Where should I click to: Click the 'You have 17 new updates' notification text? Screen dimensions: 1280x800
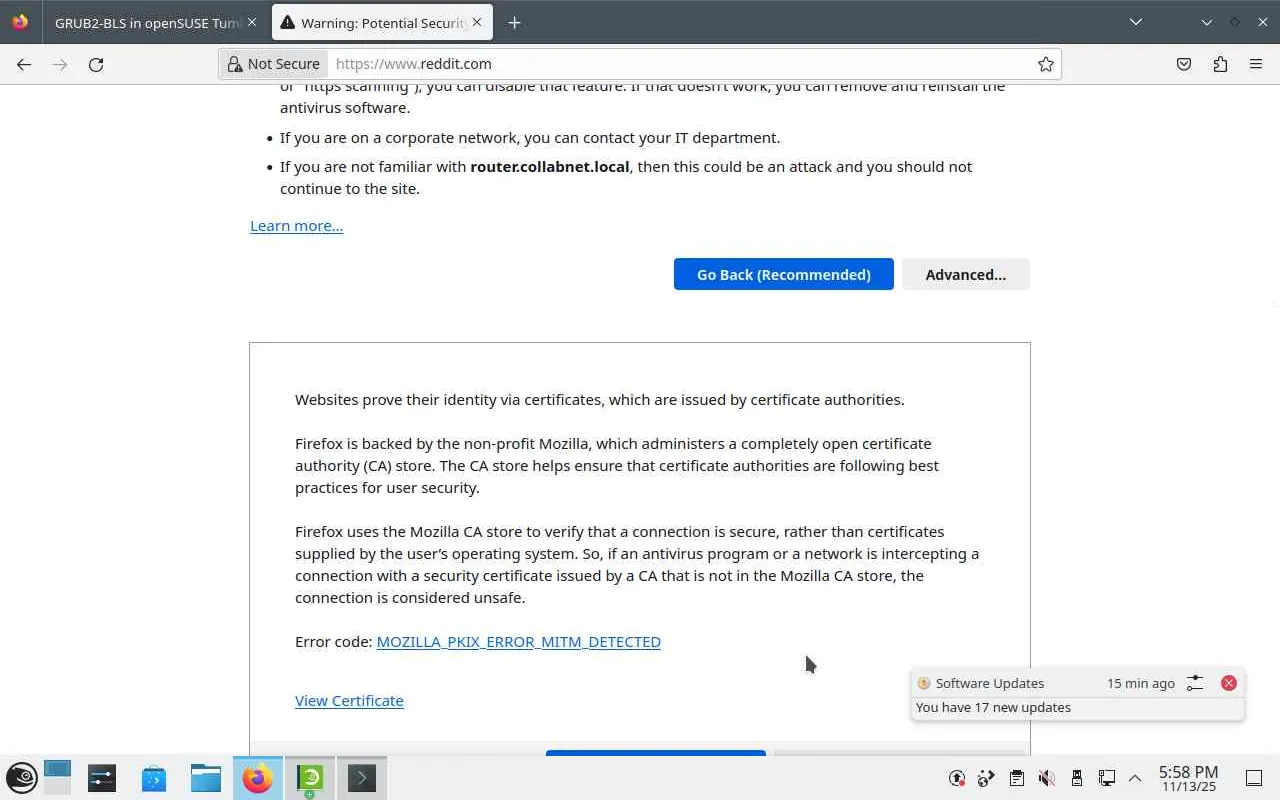tap(993, 707)
